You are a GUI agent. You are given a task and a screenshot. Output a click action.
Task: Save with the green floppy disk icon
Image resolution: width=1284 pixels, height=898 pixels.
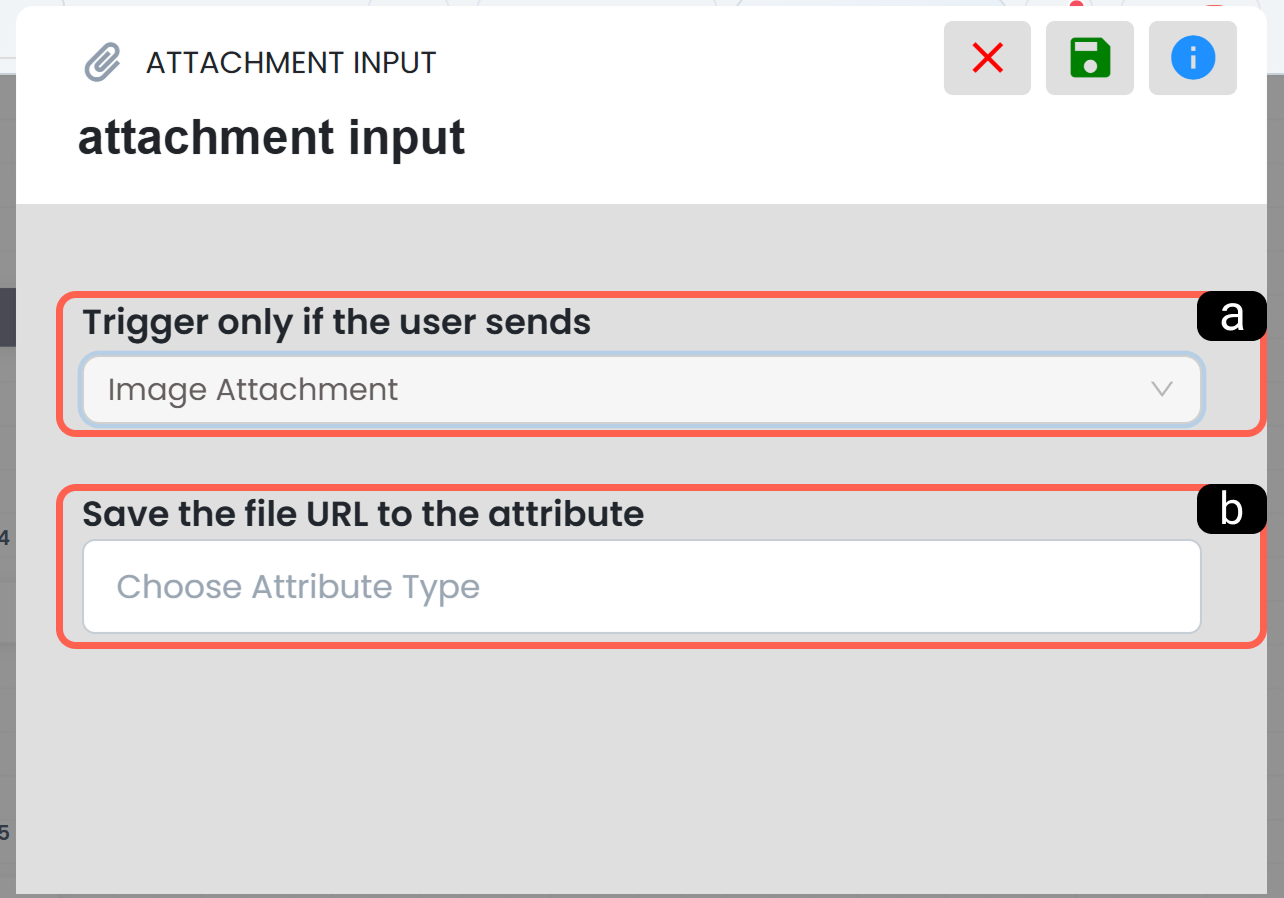click(x=1090, y=58)
